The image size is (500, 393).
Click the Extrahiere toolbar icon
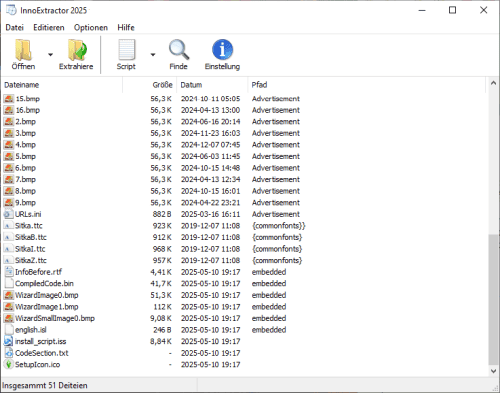pyautogui.click(x=77, y=50)
